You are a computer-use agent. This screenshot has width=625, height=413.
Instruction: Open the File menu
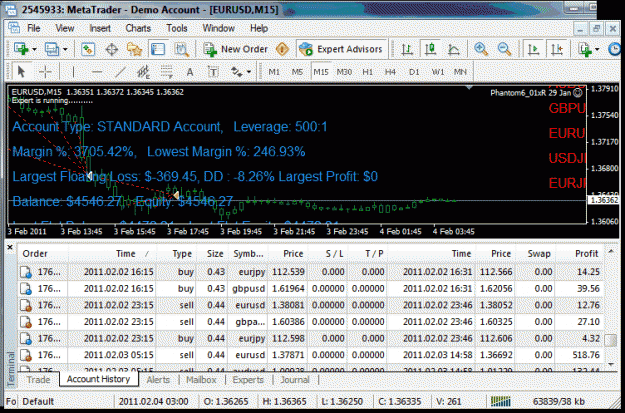point(33,28)
